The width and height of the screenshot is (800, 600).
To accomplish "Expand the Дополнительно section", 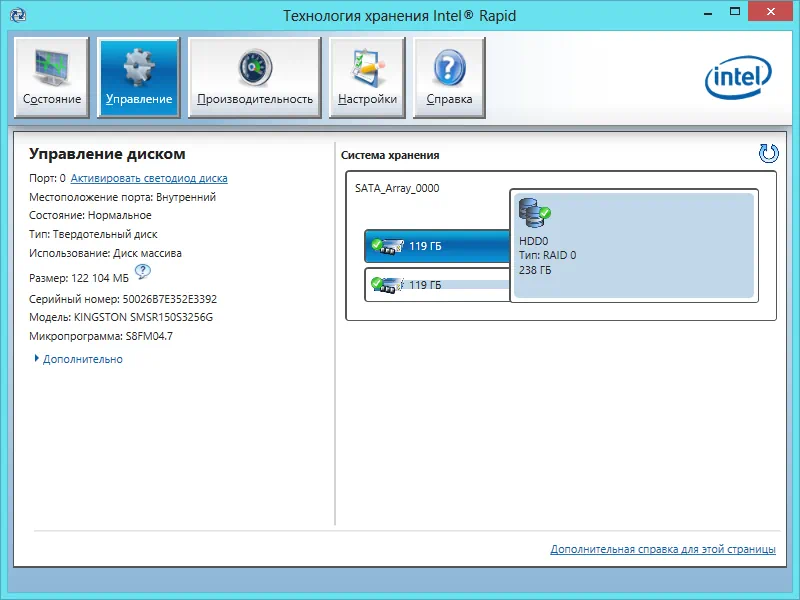I will coord(79,359).
